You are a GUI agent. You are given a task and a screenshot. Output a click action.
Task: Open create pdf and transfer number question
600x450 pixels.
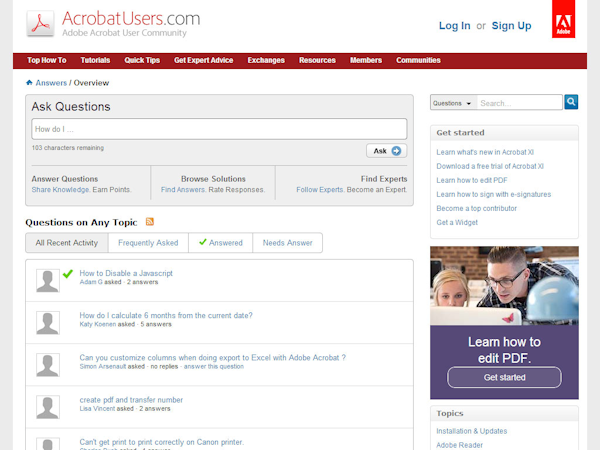131,400
